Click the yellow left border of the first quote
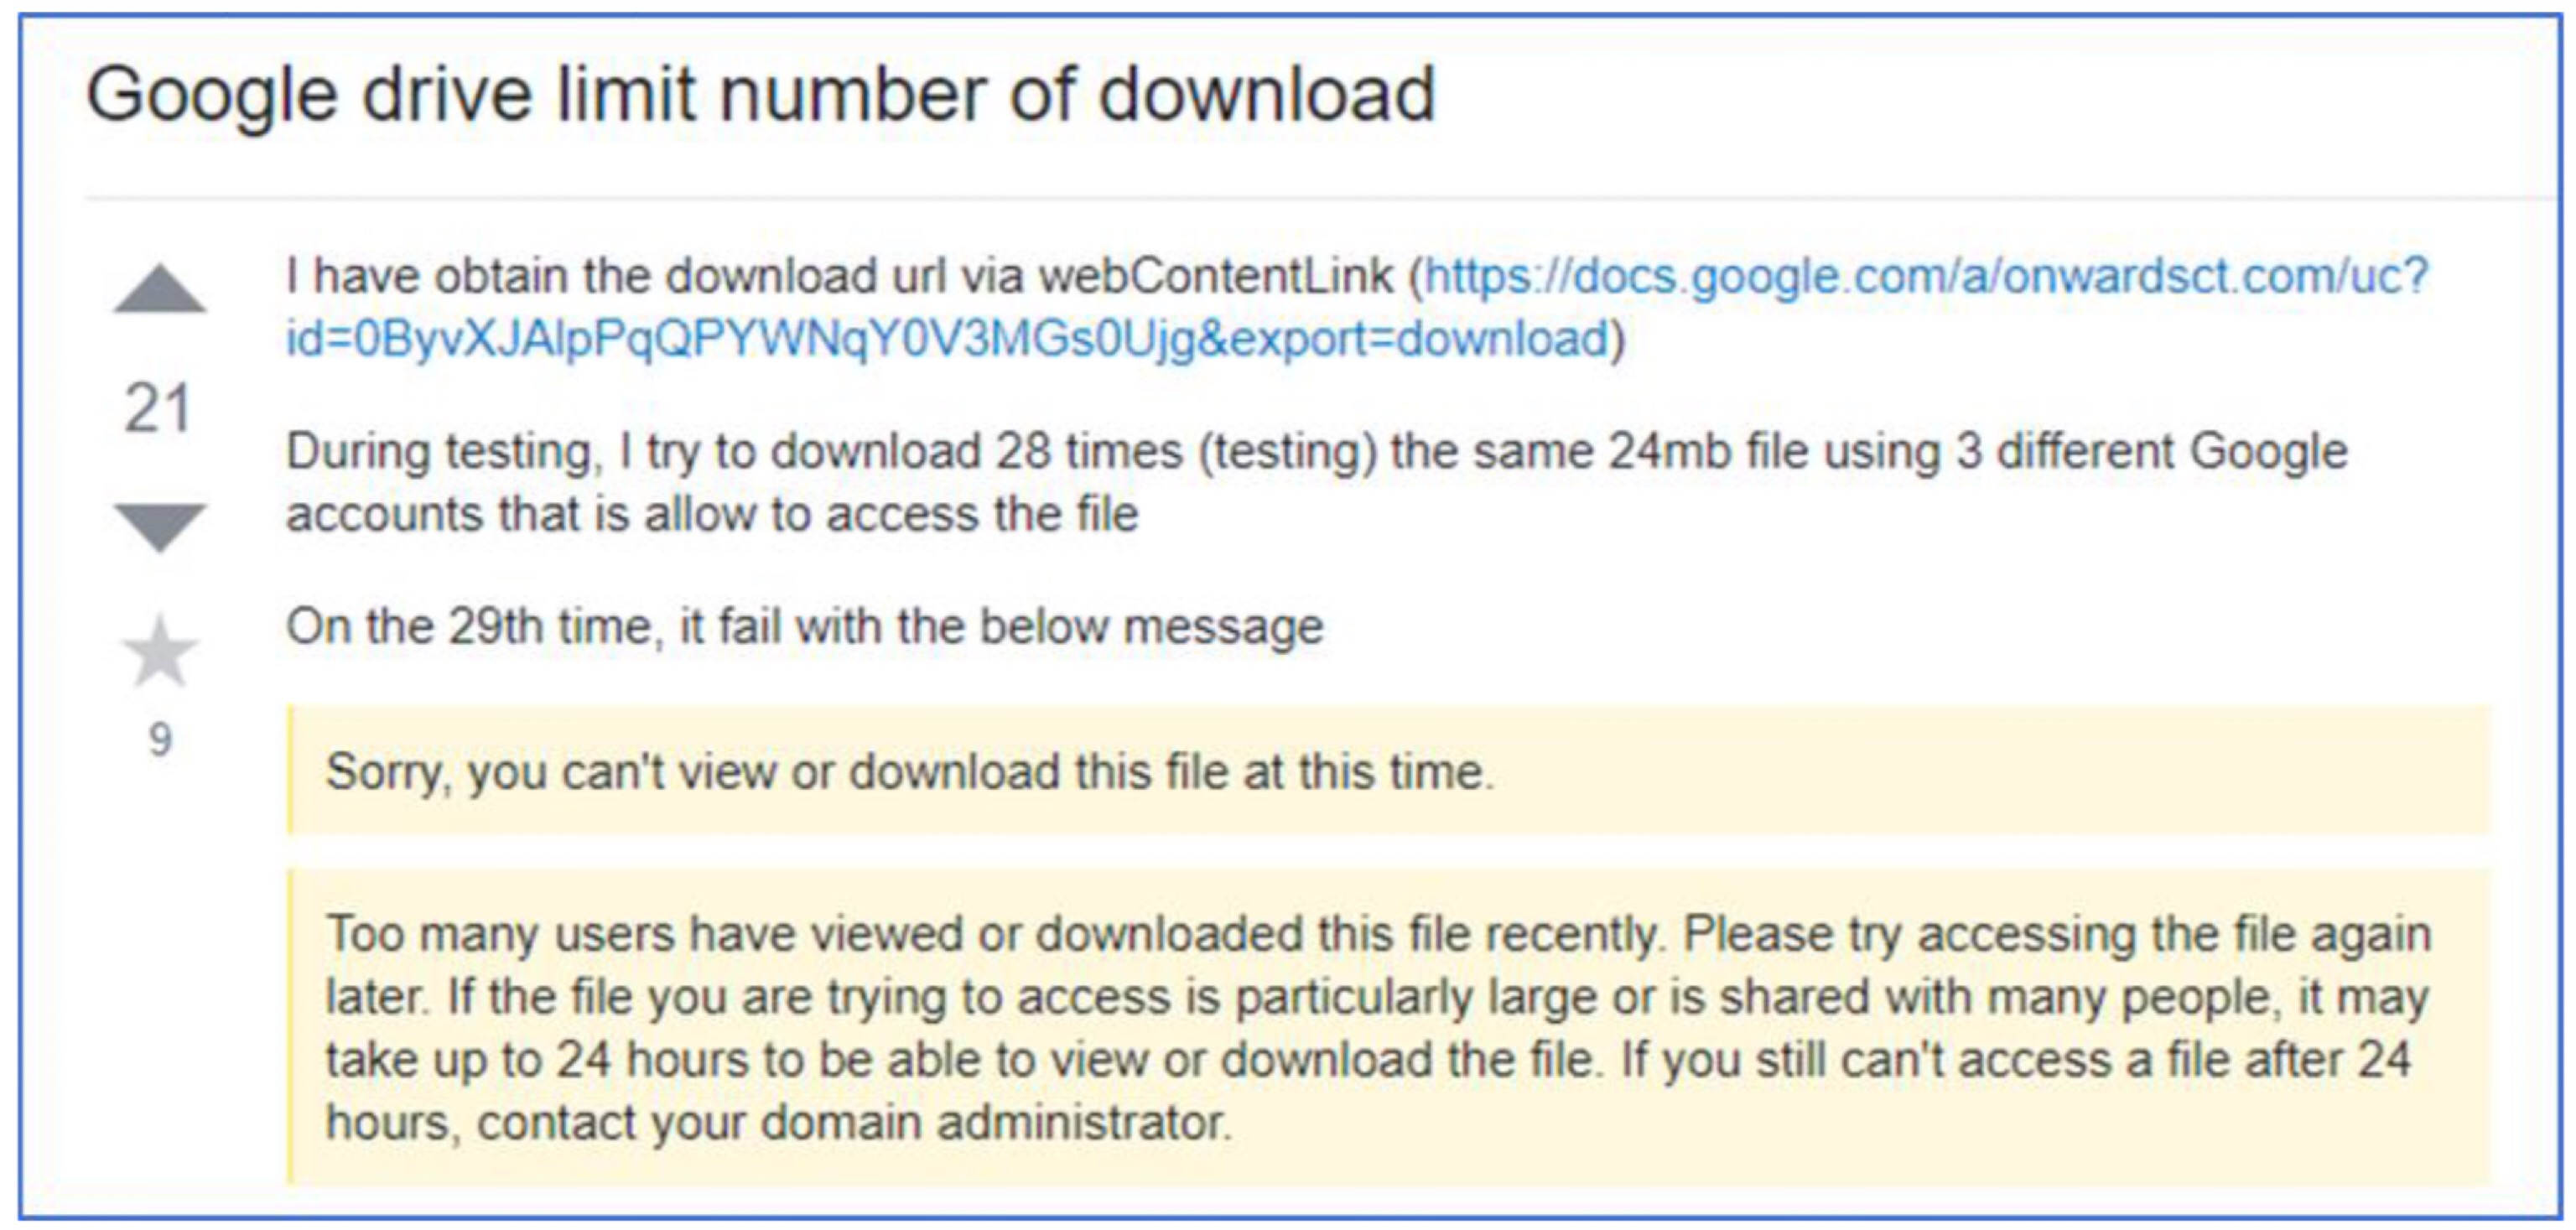2576x1230 pixels. click(x=290, y=770)
